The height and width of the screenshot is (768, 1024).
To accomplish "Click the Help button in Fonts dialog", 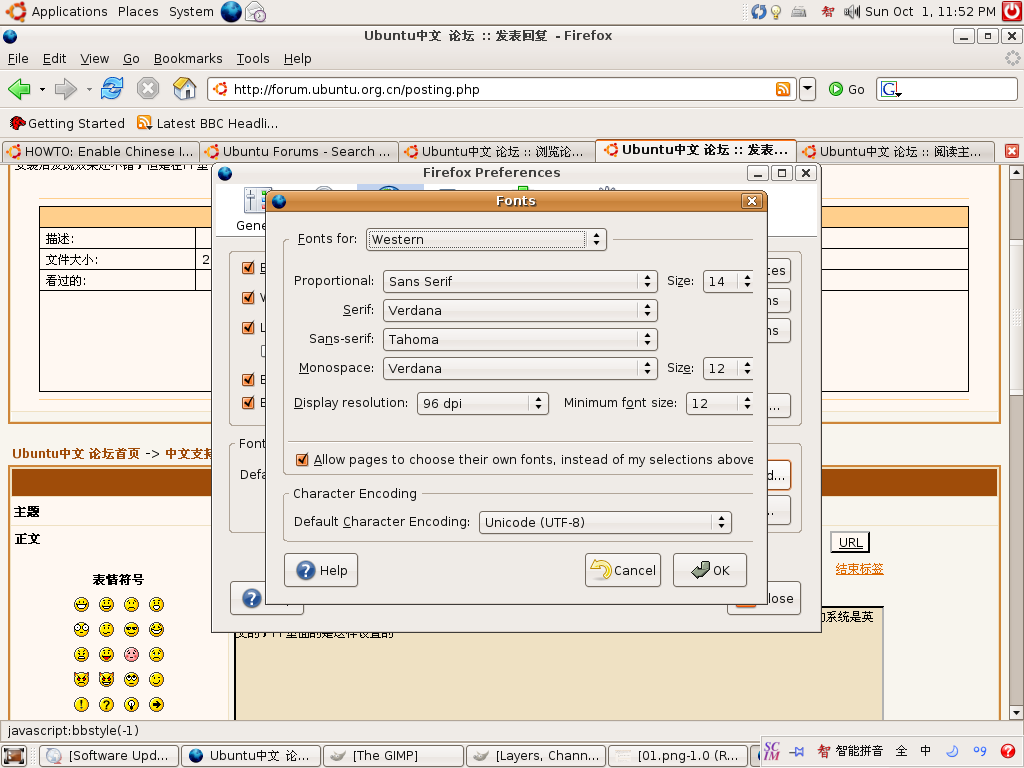I will pos(321,570).
